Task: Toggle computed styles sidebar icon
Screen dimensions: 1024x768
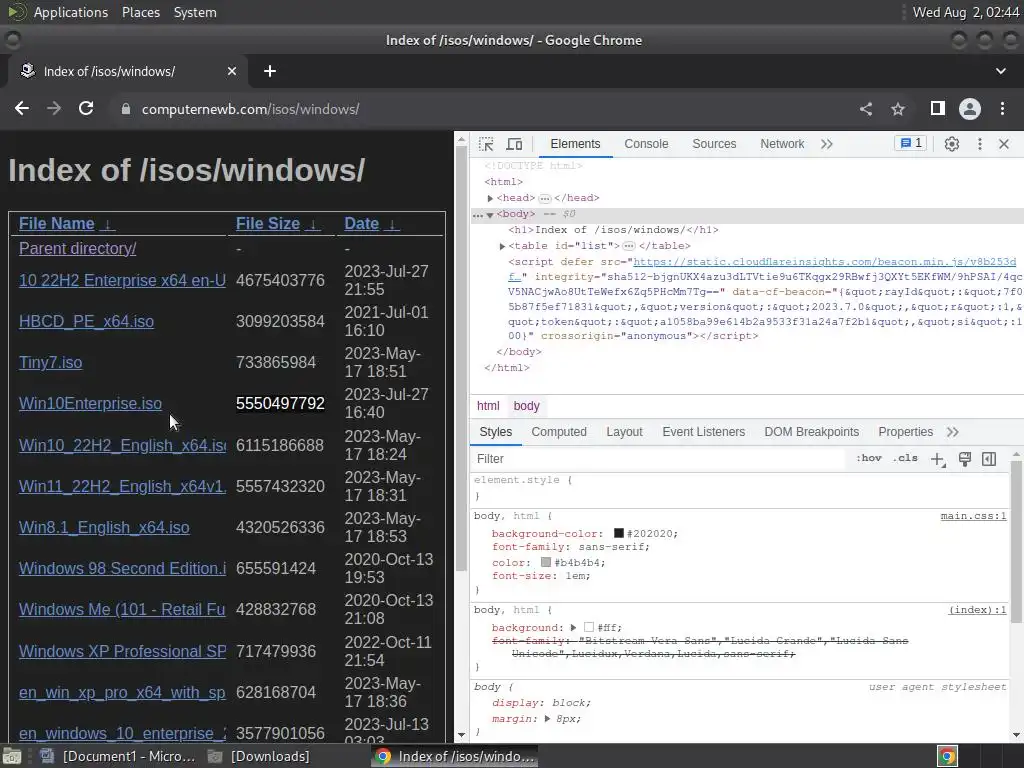Action: click(989, 459)
